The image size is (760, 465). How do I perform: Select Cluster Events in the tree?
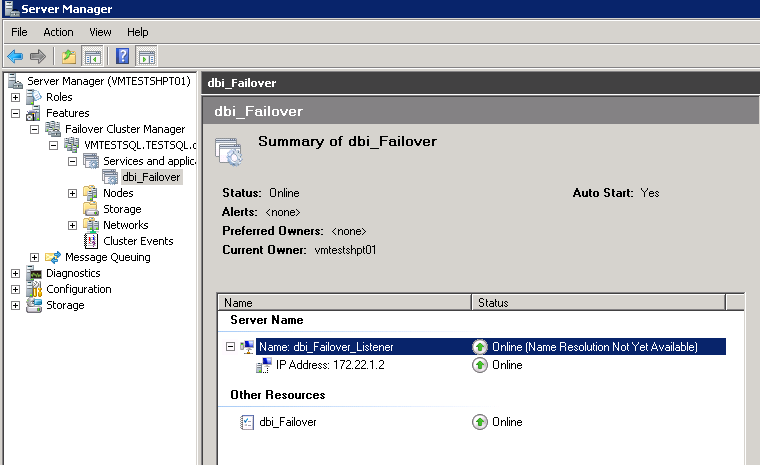point(138,241)
